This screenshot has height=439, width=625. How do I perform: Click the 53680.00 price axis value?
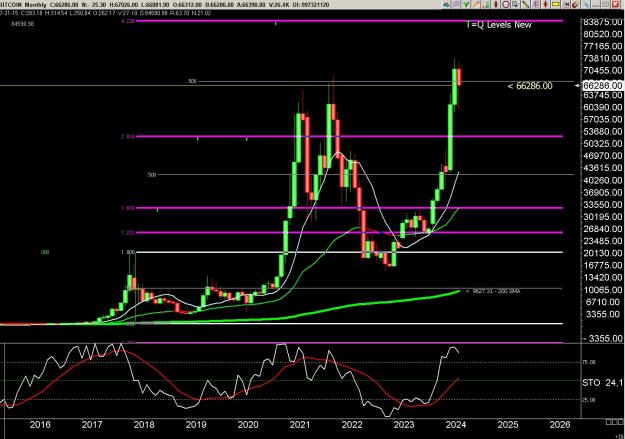[x=602, y=132]
